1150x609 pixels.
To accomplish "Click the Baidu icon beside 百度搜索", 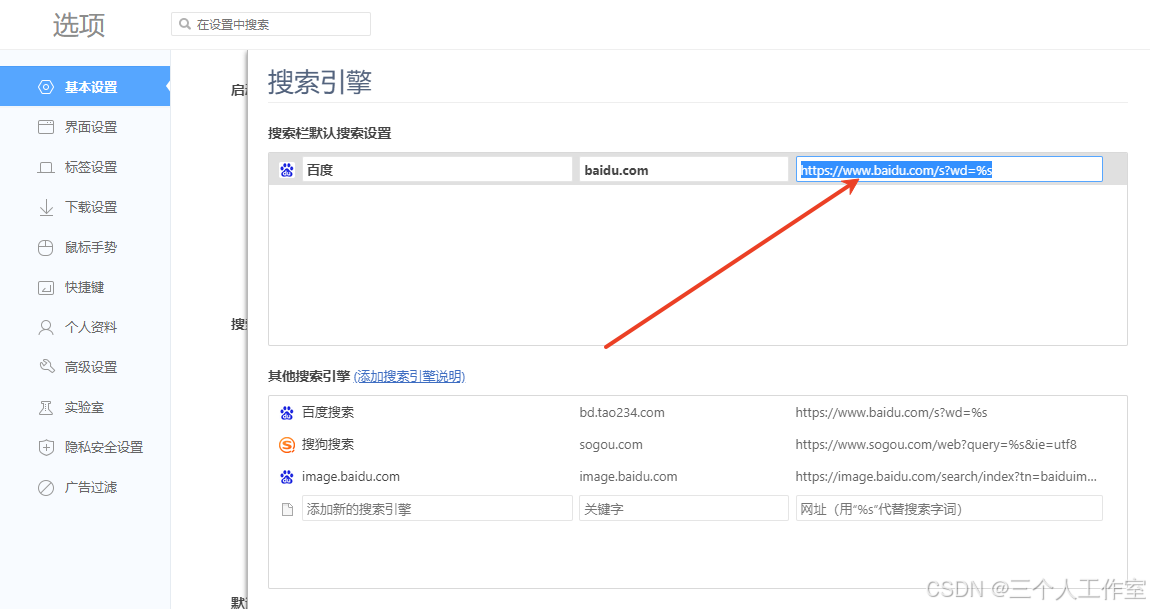I will pyautogui.click(x=287, y=412).
